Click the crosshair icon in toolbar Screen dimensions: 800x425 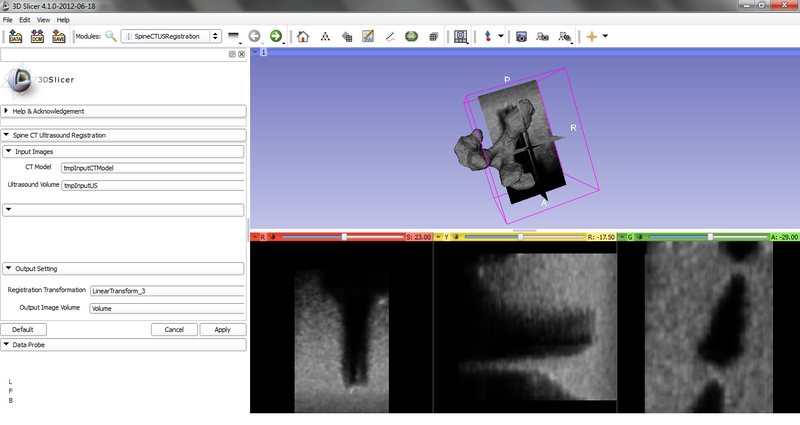[592, 37]
